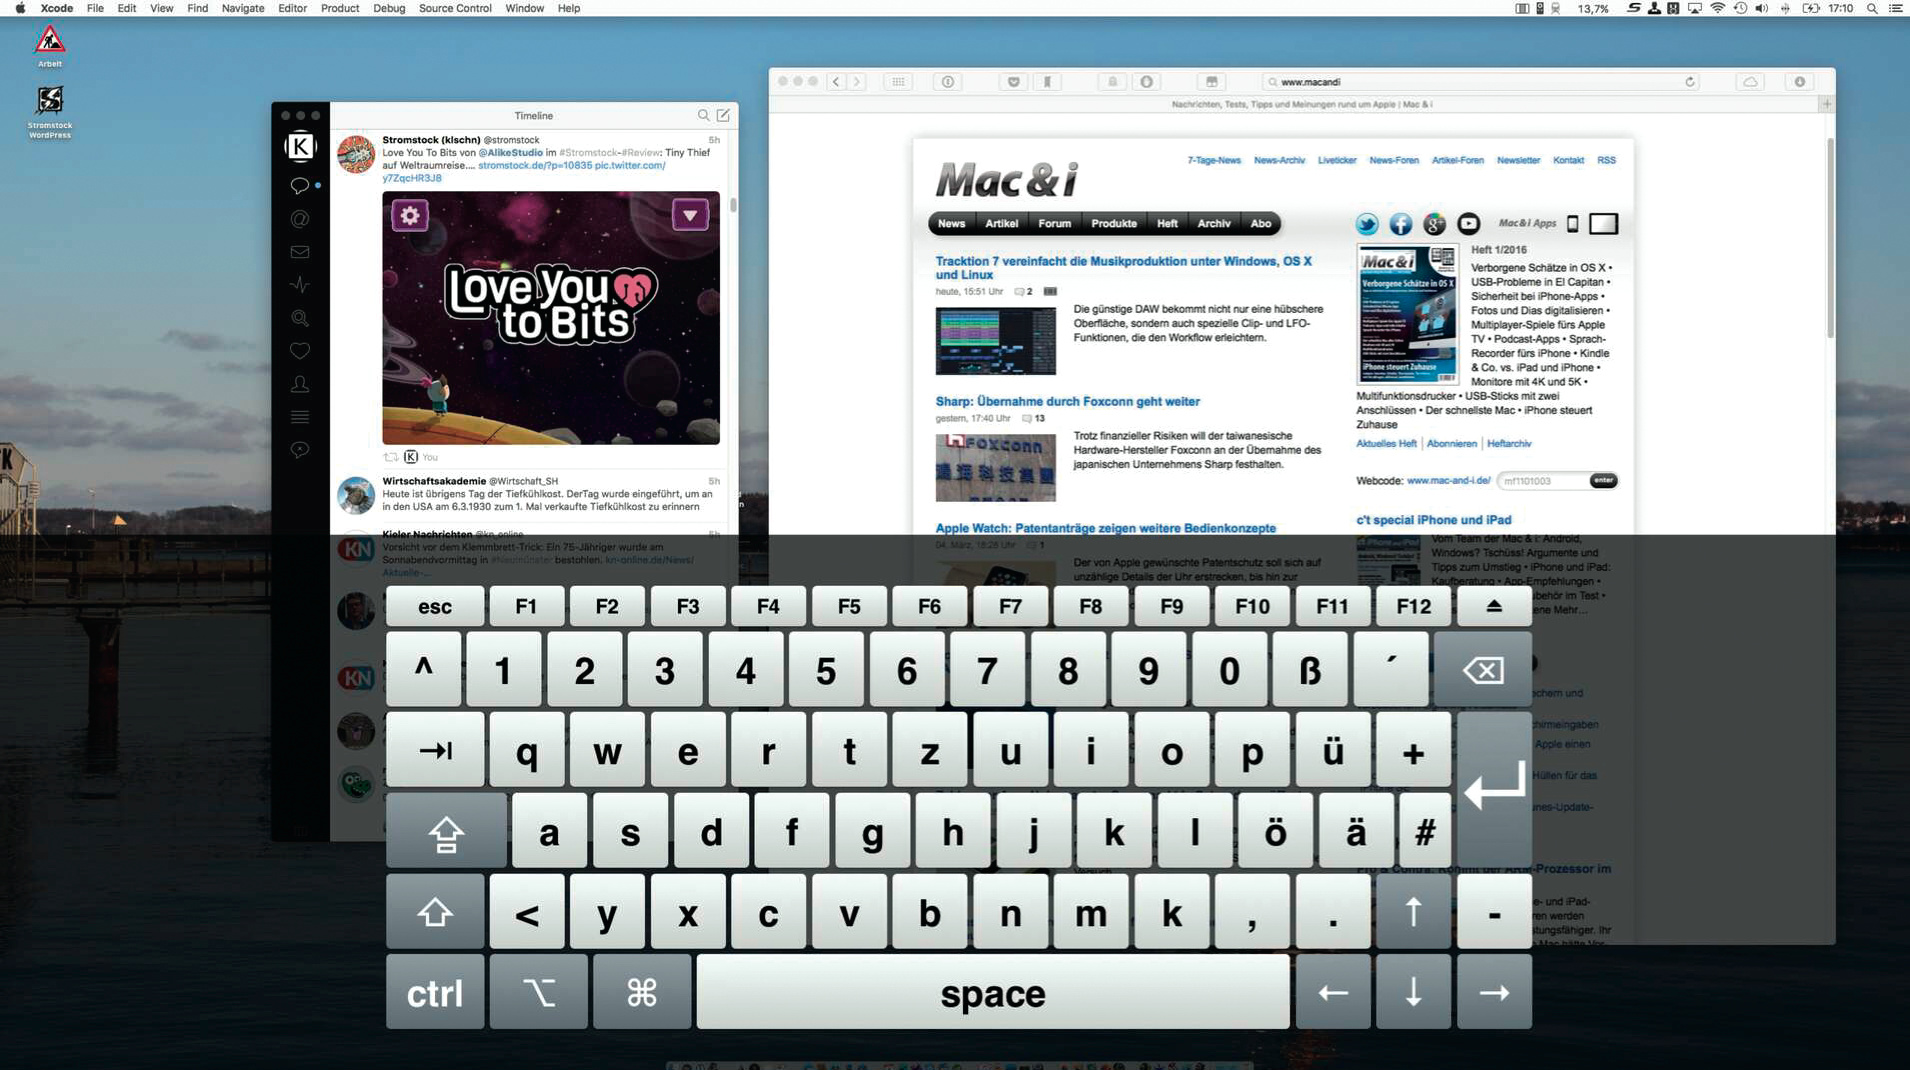Open the Safari tab overview grid button
The width and height of the screenshot is (1910, 1070).
898,82
